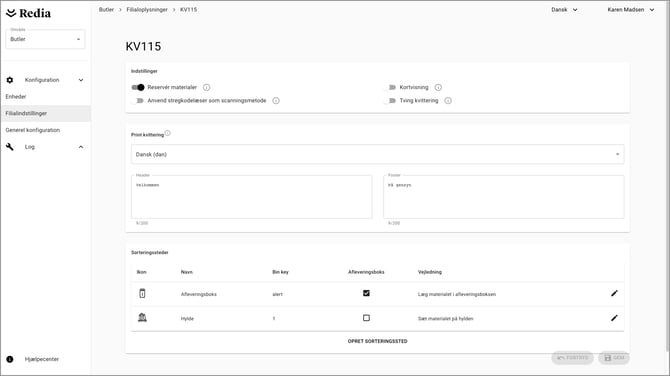This screenshot has height=376, width=670.
Task: Click 'Sæt materialet på hylden' text
Action: pos(445,319)
